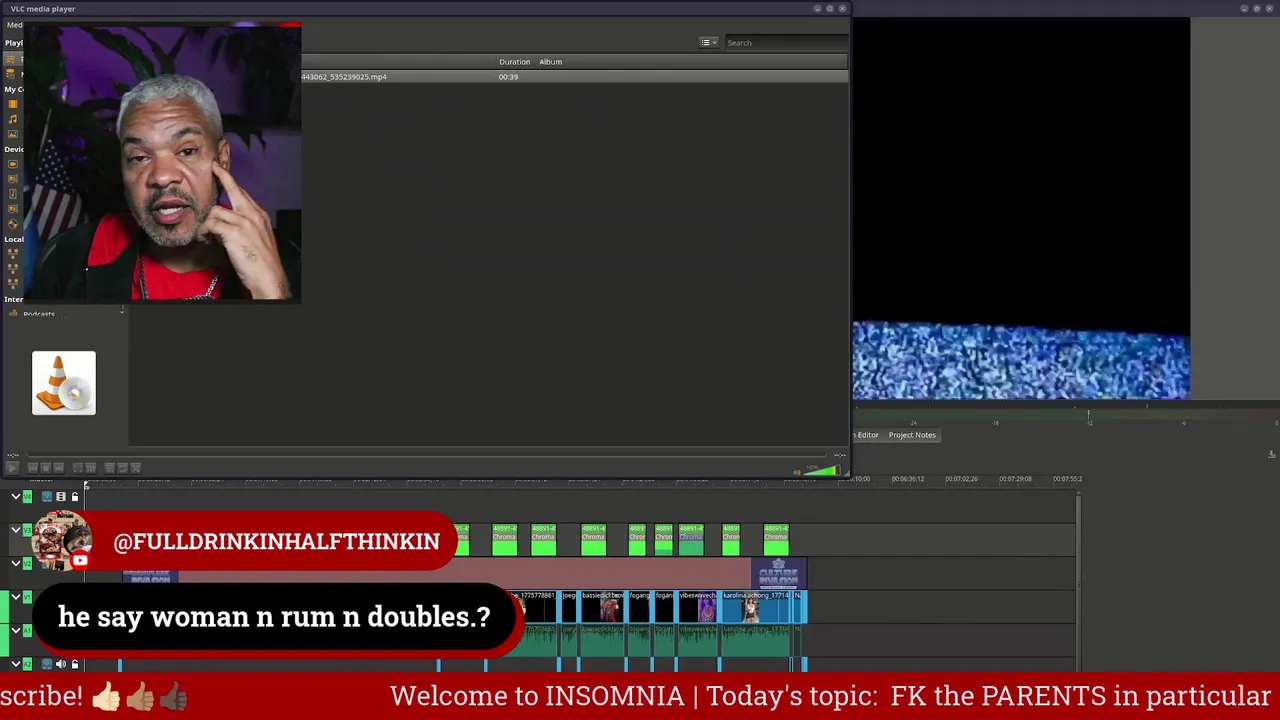
Task: Collapse the V1 track chevron
Action: [15, 597]
